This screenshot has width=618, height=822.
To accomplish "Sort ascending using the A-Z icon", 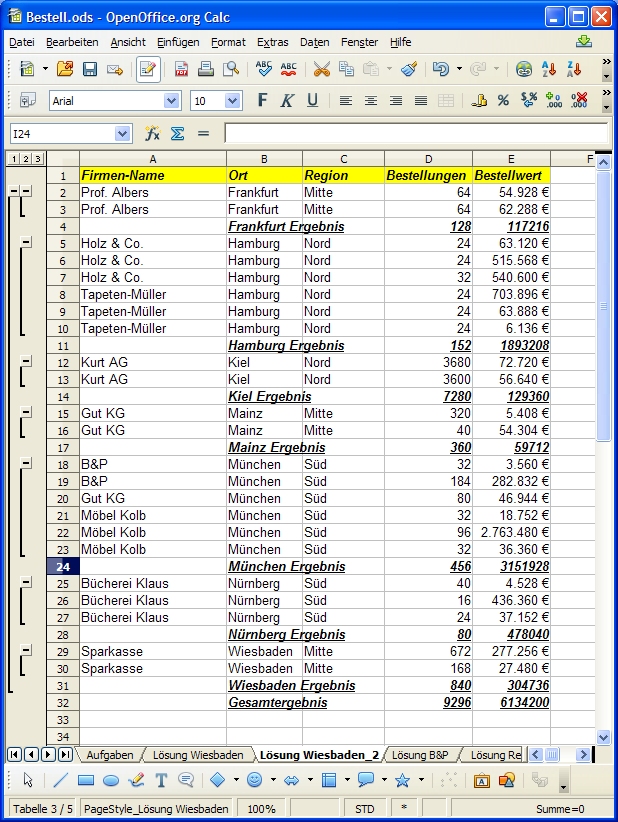I will (548, 69).
